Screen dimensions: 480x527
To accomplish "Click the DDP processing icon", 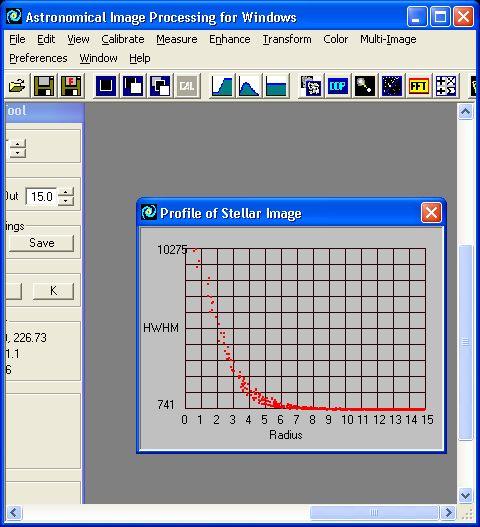I will [x=337, y=86].
